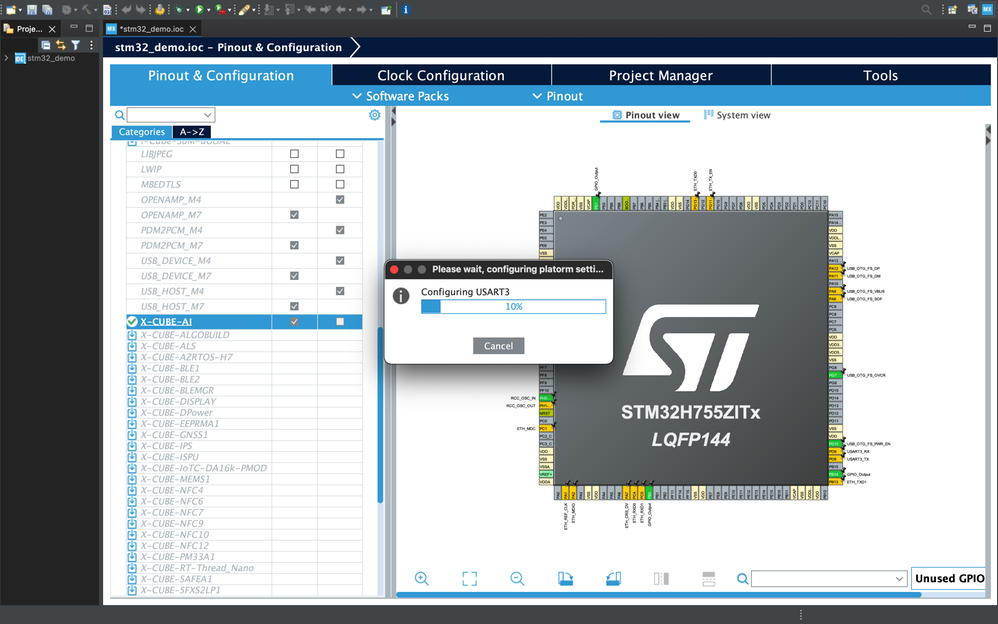Toggle the USB_DEVICE_M7 checkbox
This screenshot has height=624, width=998.
tap(294, 276)
